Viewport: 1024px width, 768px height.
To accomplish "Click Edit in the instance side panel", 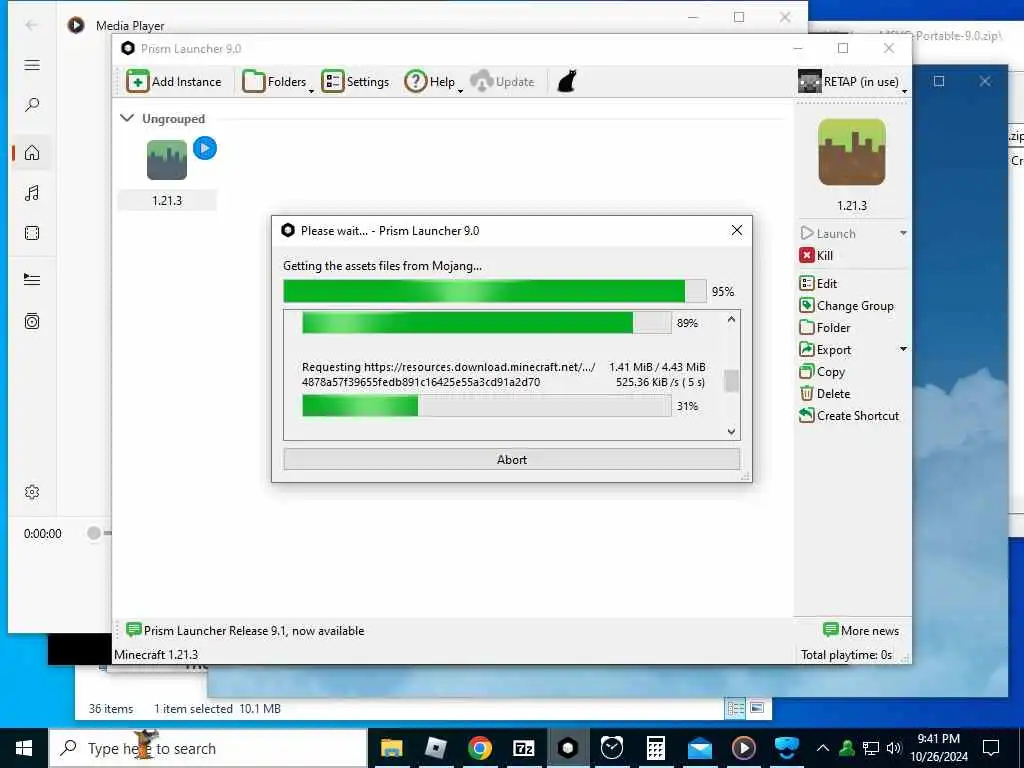I will [818, 283].
